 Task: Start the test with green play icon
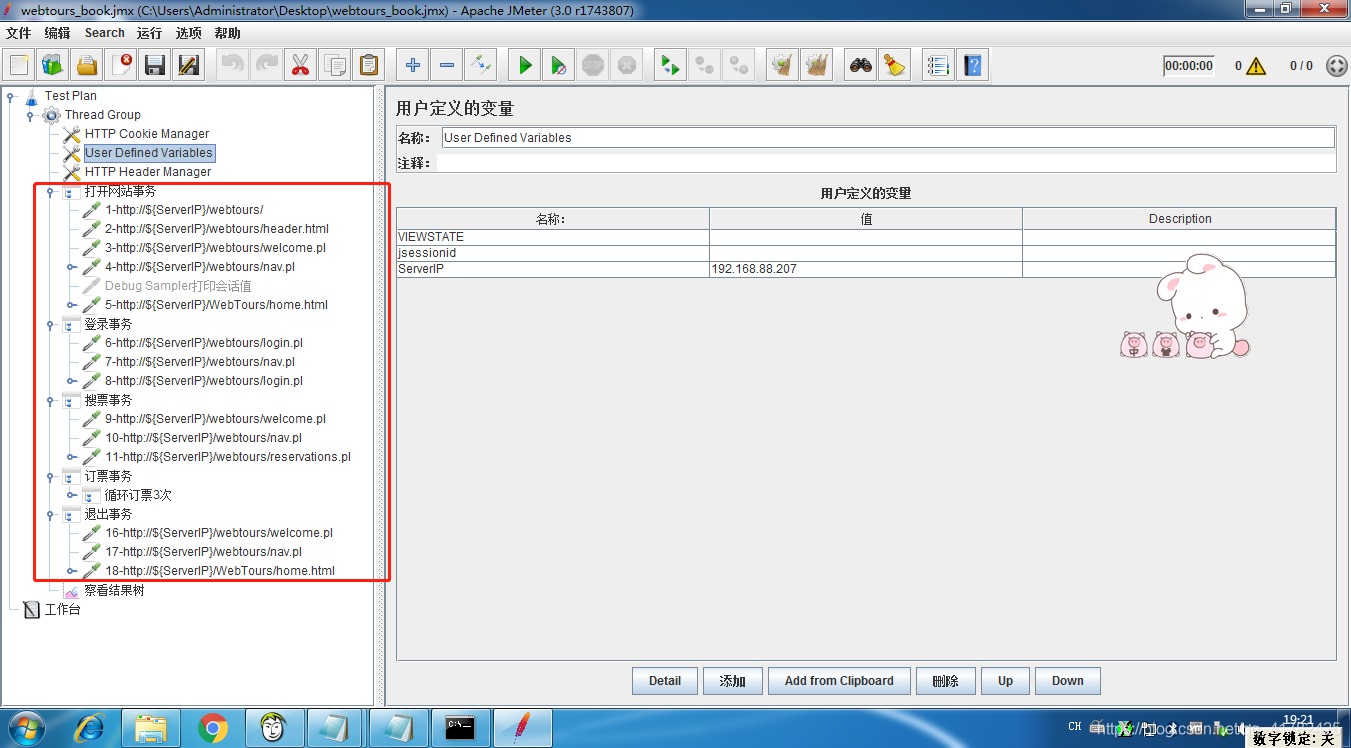pos(525,66)
